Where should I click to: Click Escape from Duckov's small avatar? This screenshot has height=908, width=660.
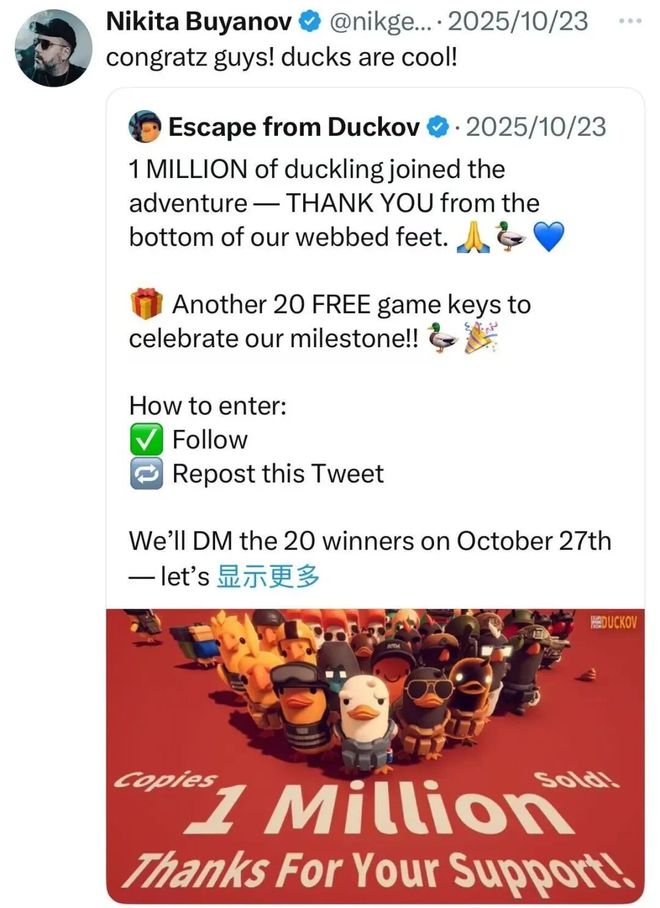[146, 127]
